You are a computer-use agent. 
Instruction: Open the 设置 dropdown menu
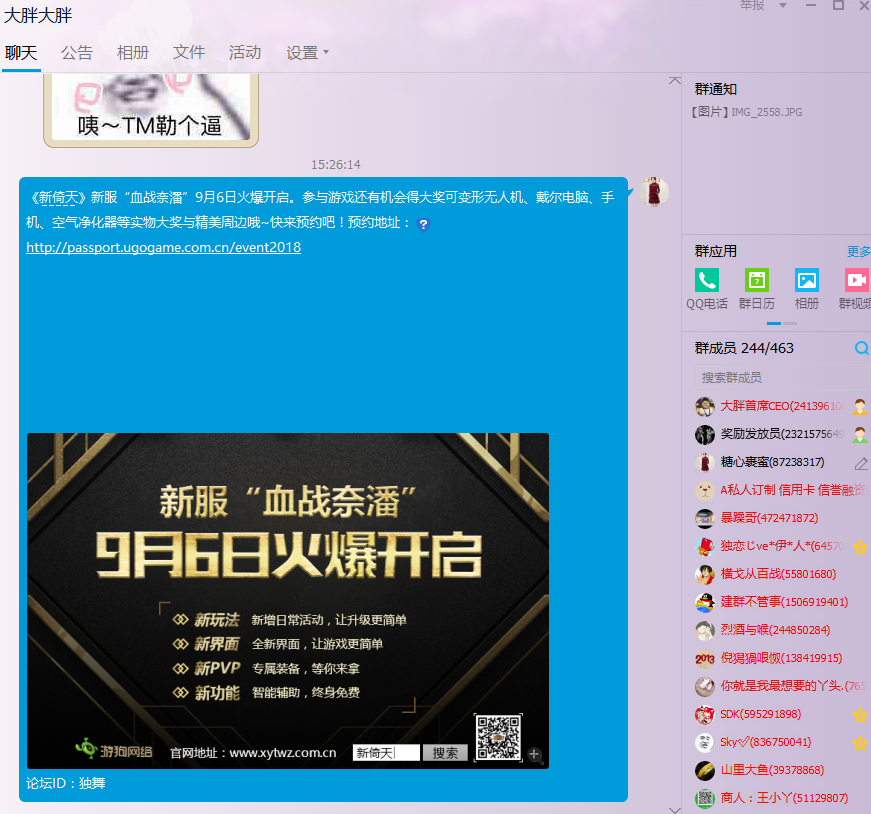307,53
